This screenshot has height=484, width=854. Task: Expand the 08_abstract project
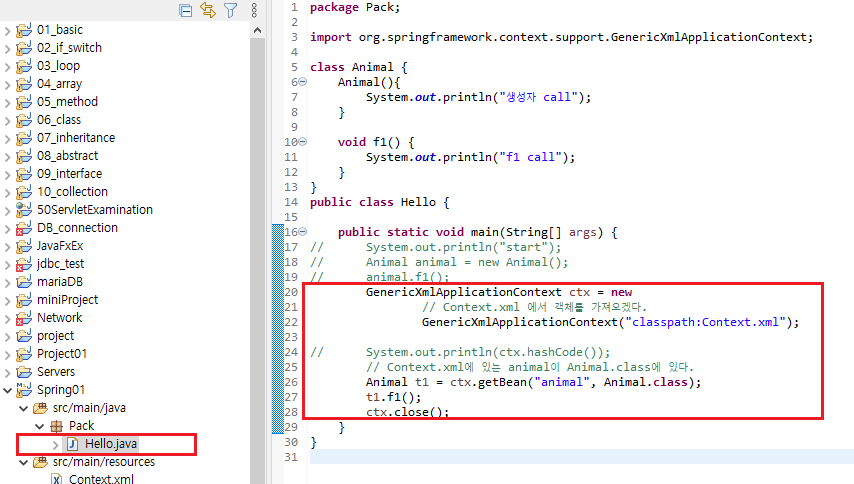pos(8,156)
